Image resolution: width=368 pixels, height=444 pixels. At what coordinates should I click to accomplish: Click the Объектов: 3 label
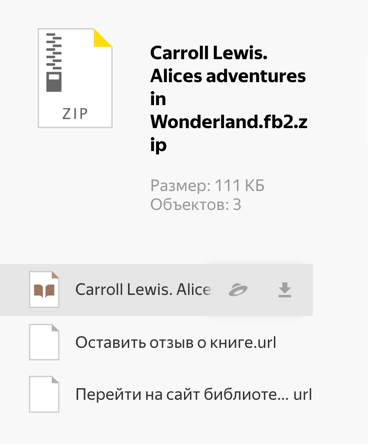[x=196, y=204]
